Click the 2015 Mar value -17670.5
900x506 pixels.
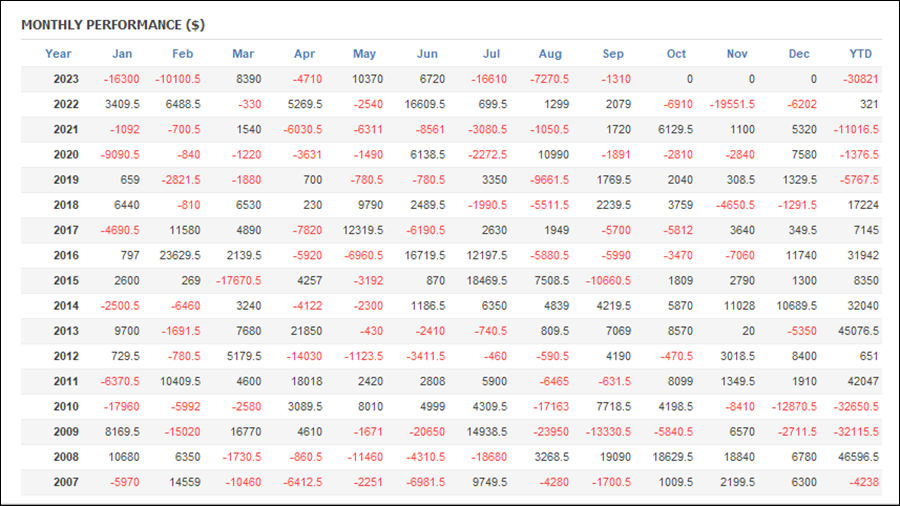pyautogui.click(x=239, y=281)
